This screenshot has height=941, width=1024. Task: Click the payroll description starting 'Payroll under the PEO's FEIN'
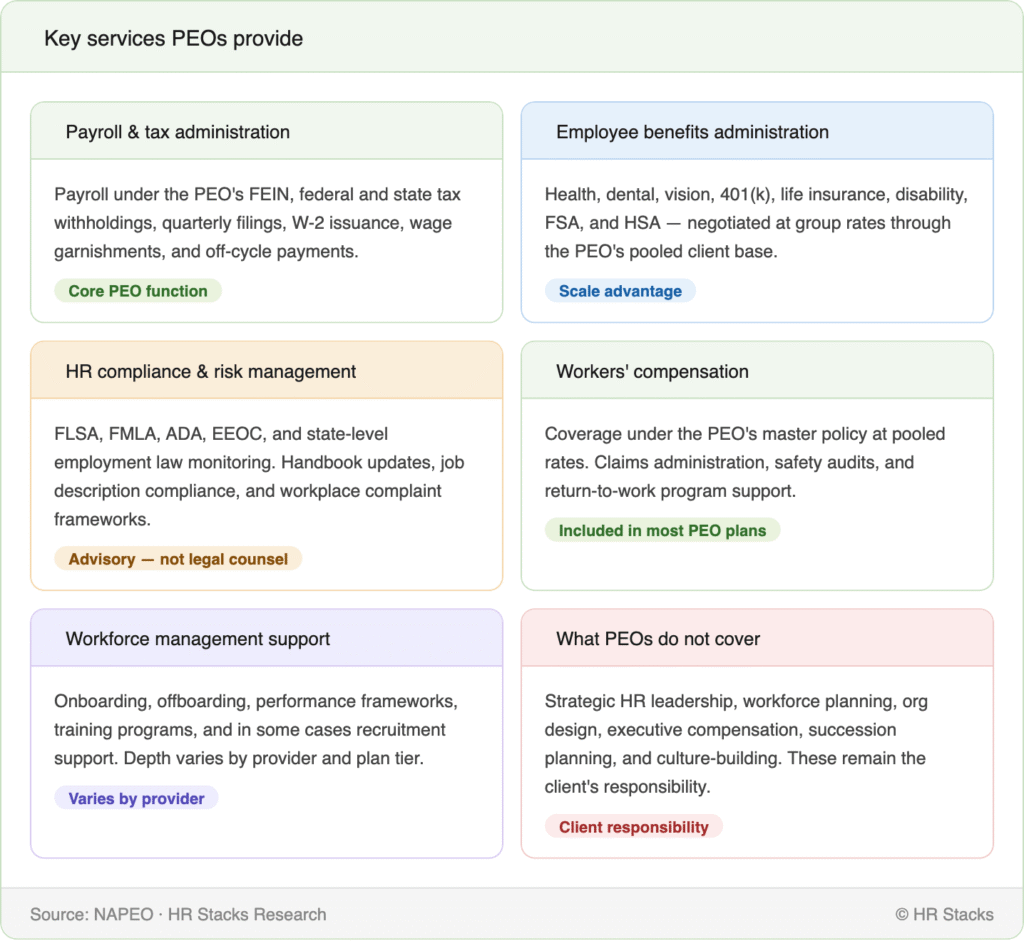tap(257, 223)
